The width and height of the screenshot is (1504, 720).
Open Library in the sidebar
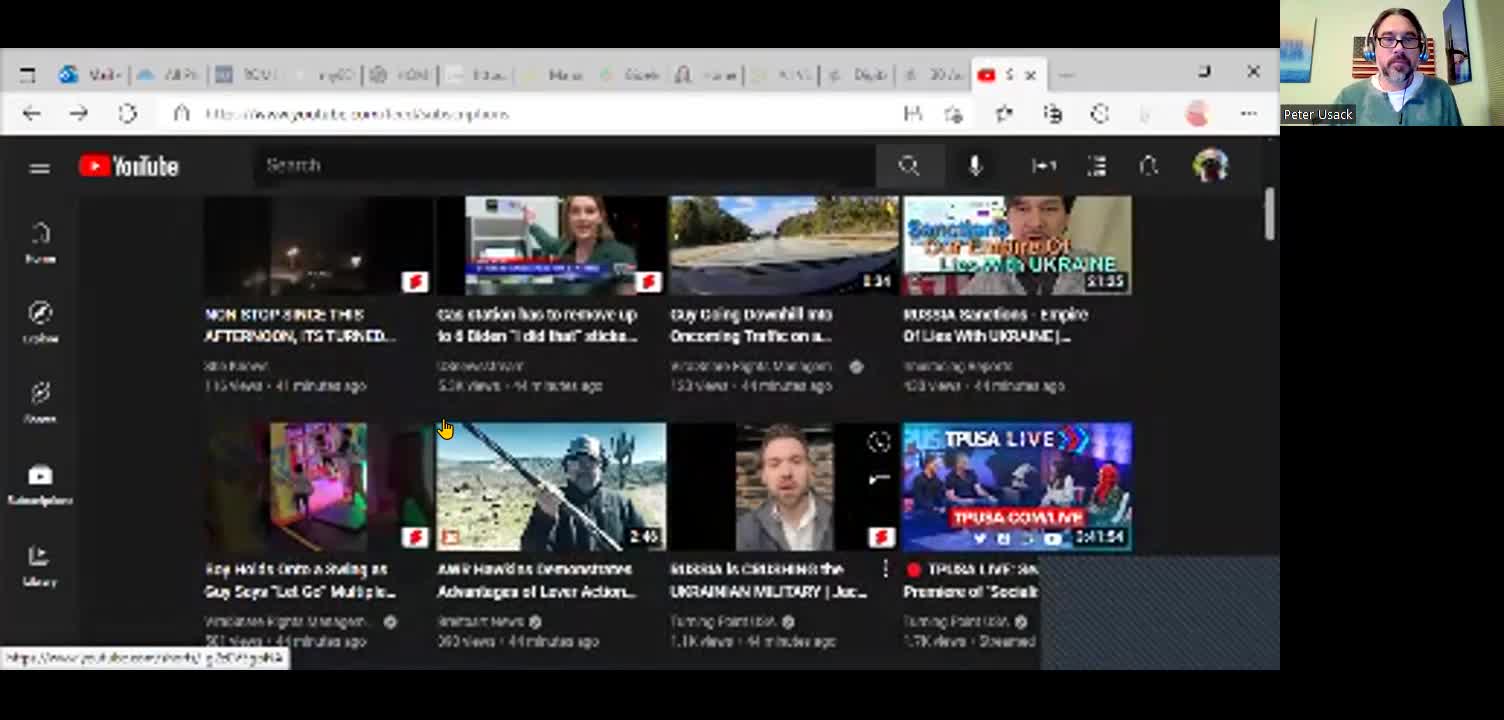(x=40, y=565)
